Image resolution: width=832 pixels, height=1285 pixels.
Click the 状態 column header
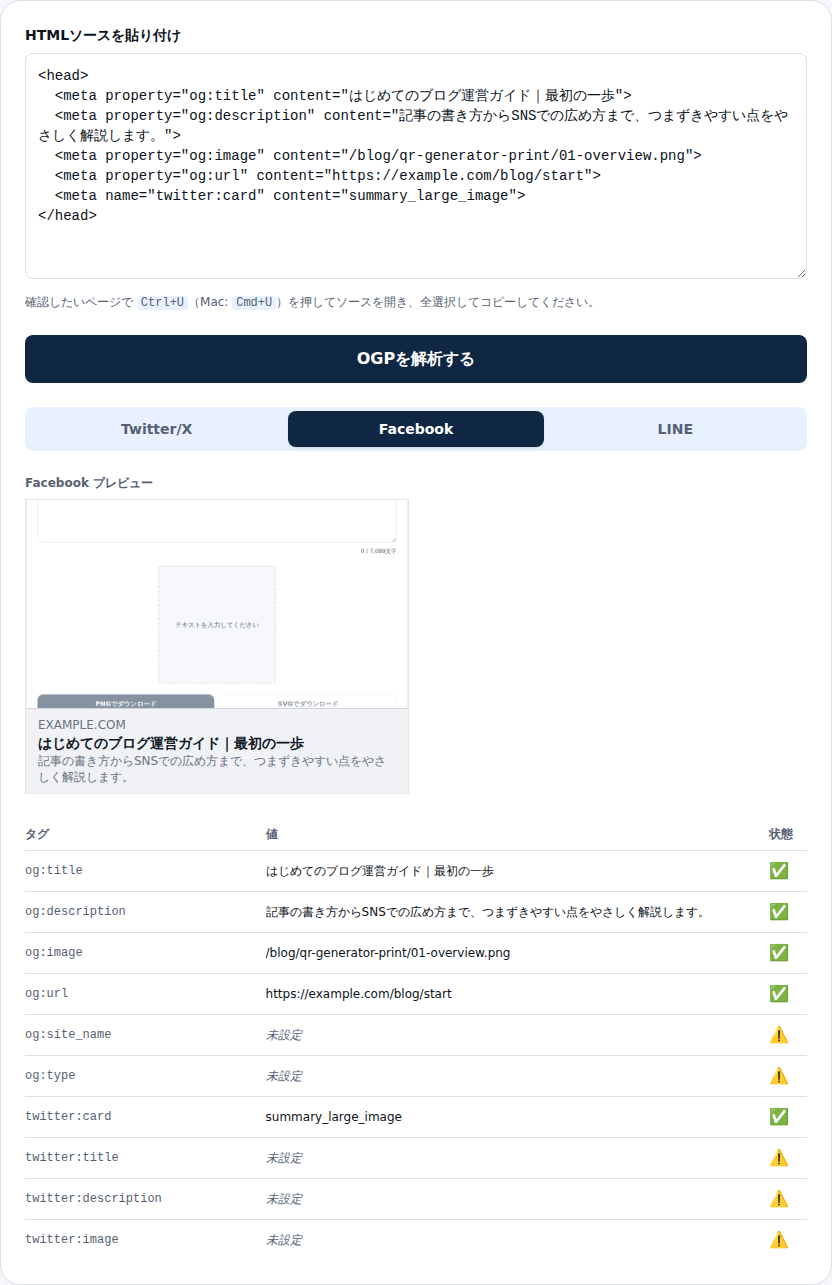pyautogui.click(x=781, y=834)
